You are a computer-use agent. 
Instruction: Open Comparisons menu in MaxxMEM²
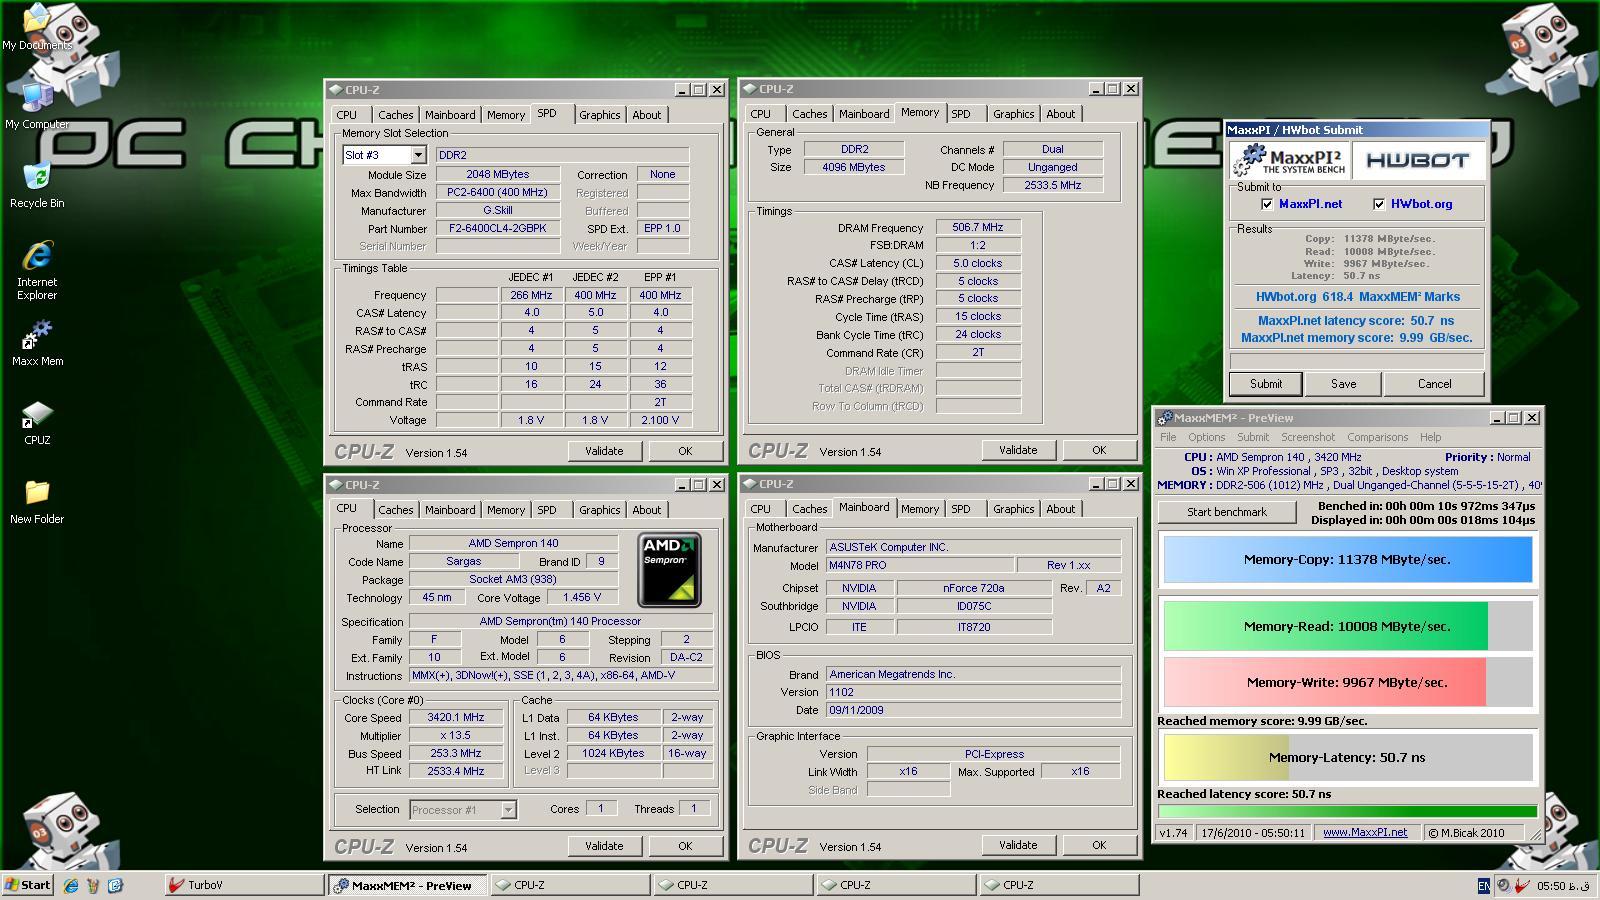[1377, 437]
